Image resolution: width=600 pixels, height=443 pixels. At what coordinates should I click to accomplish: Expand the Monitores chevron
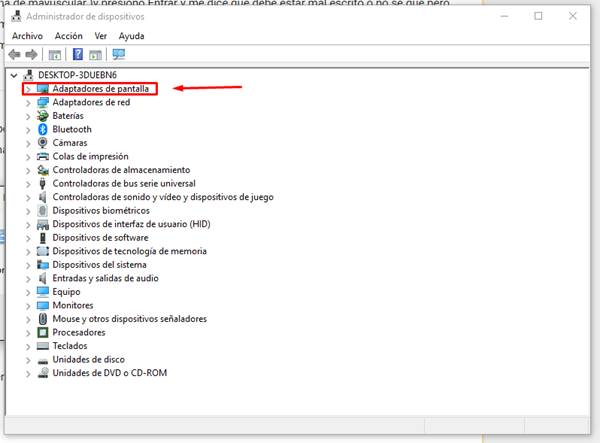pyautogui.click(x=28, y=306)
